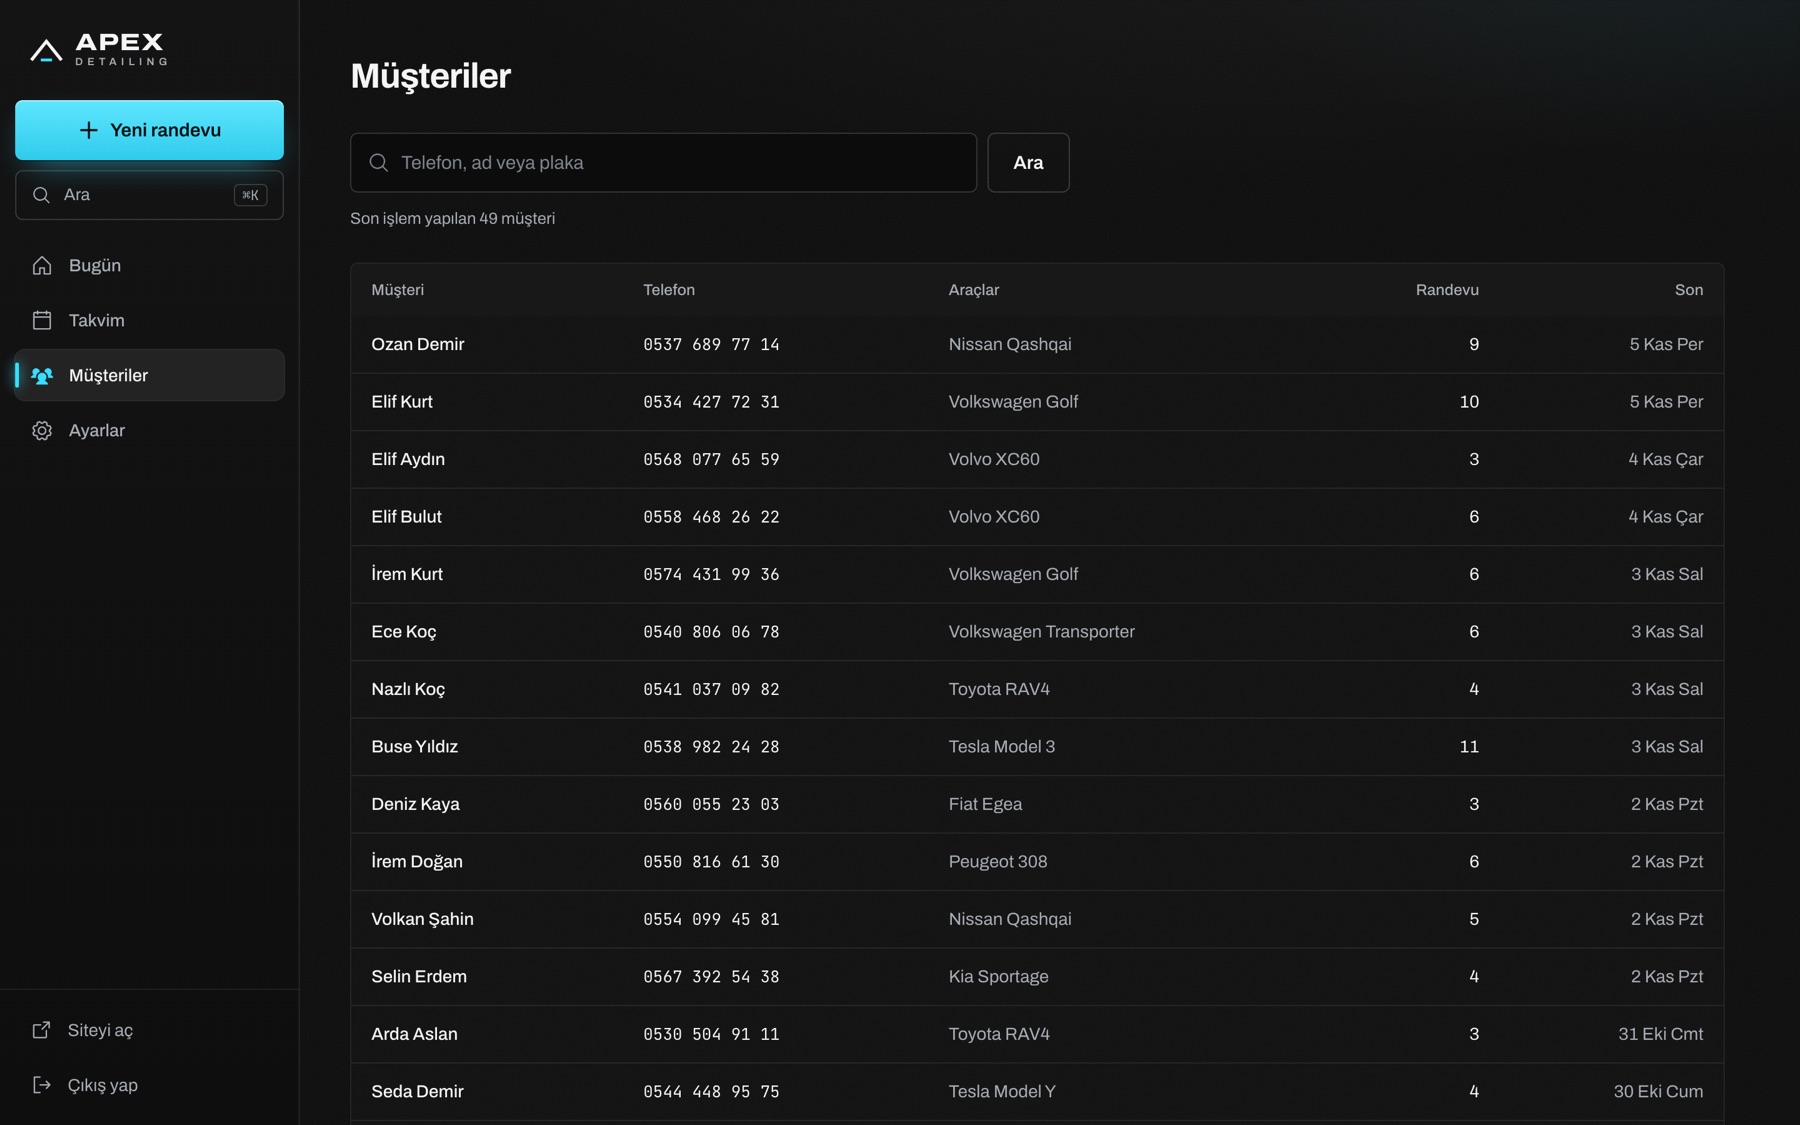The width and height of the screenshot is (1800, 1125).
Task: Select the Elif Aydın row
Action: pyautogui.click(x=1037, y=459)
